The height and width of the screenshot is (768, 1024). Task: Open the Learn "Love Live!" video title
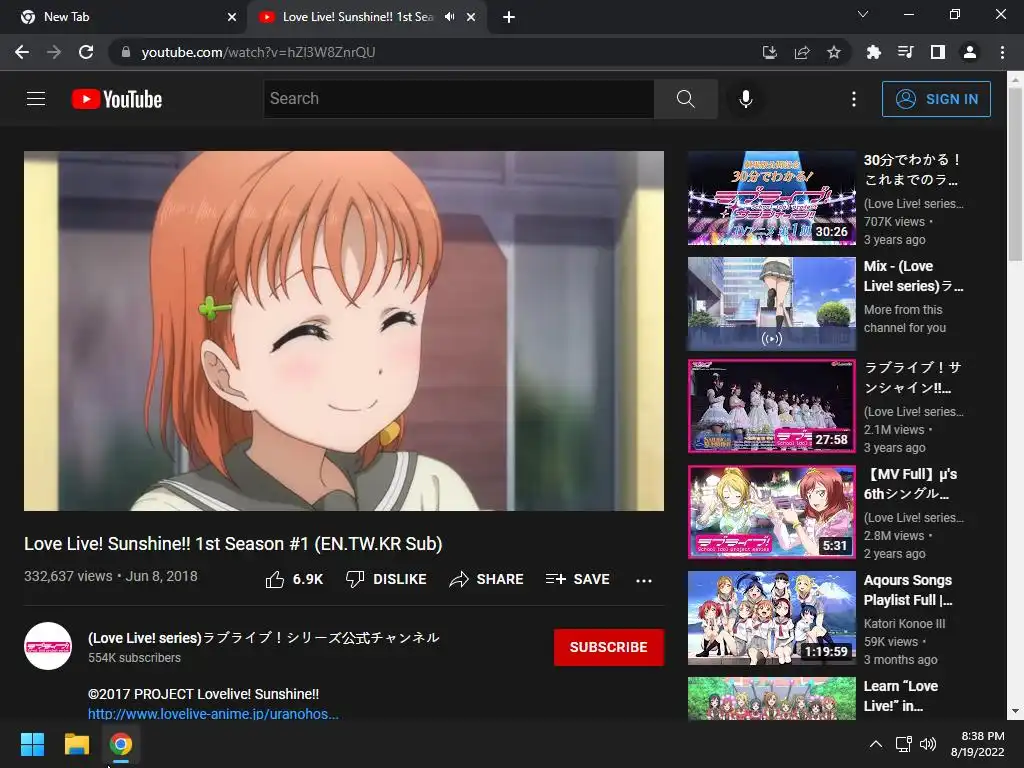901,696
